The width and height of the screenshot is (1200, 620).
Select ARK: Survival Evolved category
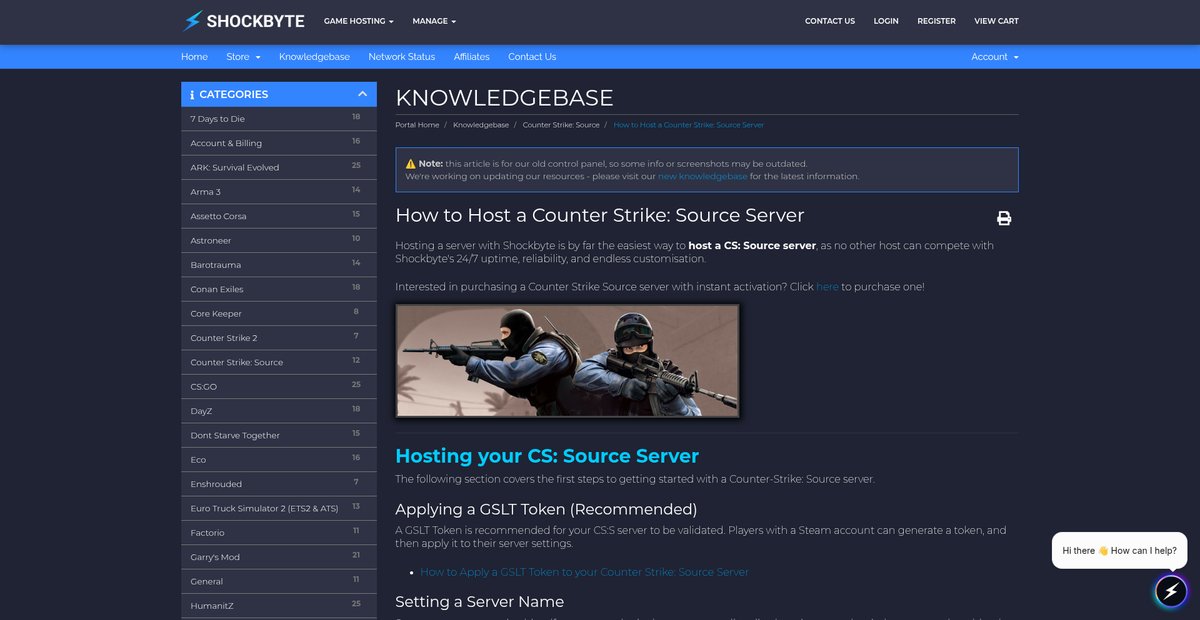coord(279,167)
